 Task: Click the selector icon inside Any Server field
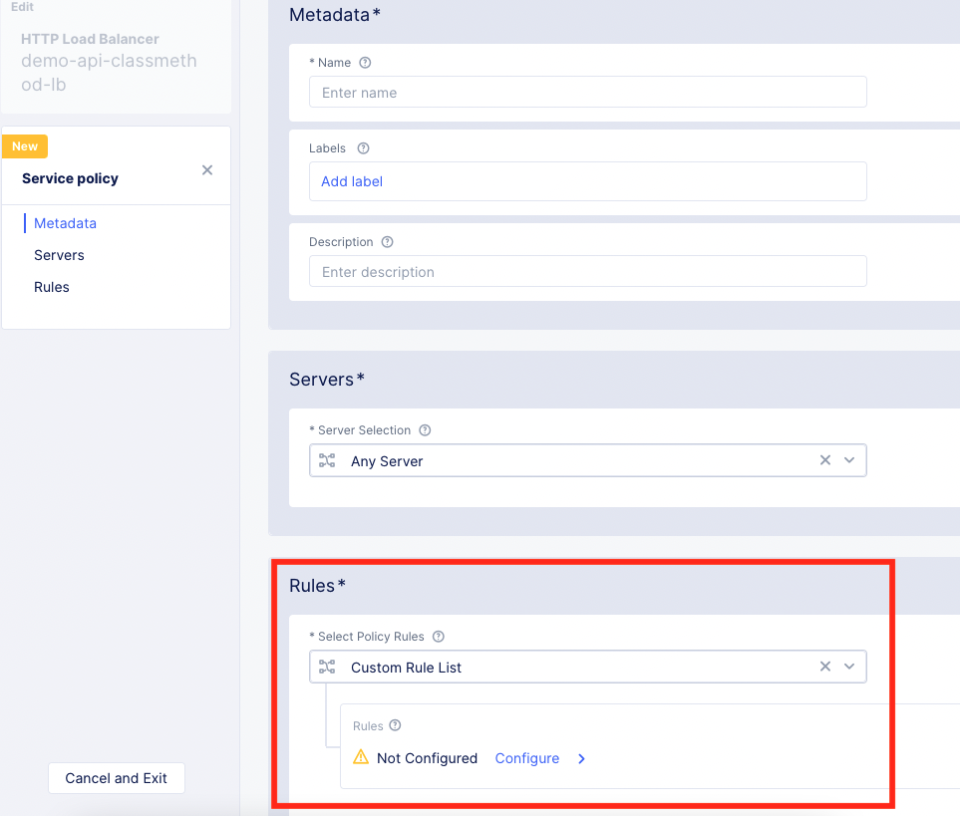point(326,460)
